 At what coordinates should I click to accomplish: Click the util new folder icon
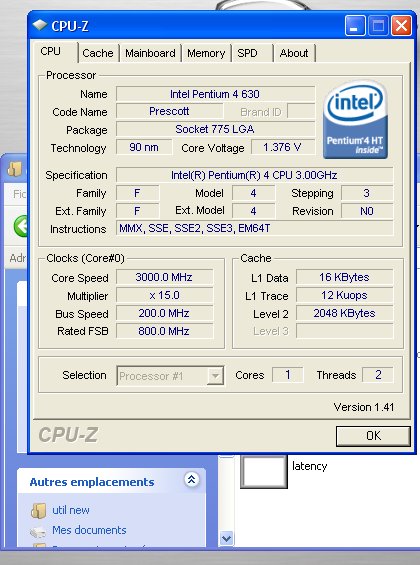point(38,511)
